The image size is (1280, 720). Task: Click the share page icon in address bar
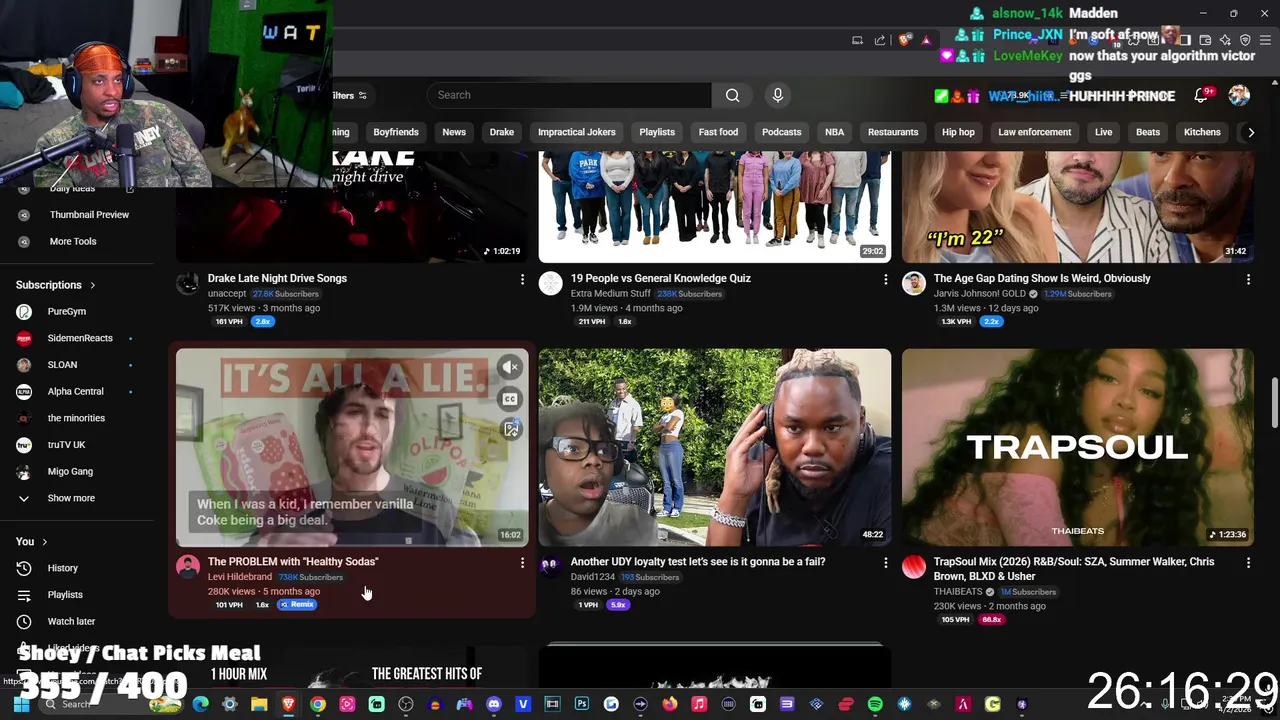[880, 40]
